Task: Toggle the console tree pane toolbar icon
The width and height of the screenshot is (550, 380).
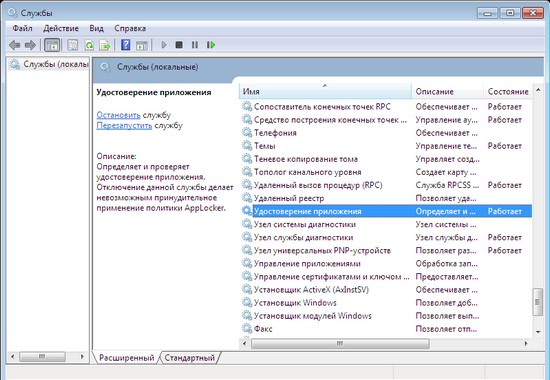Action: coord(52,45)
